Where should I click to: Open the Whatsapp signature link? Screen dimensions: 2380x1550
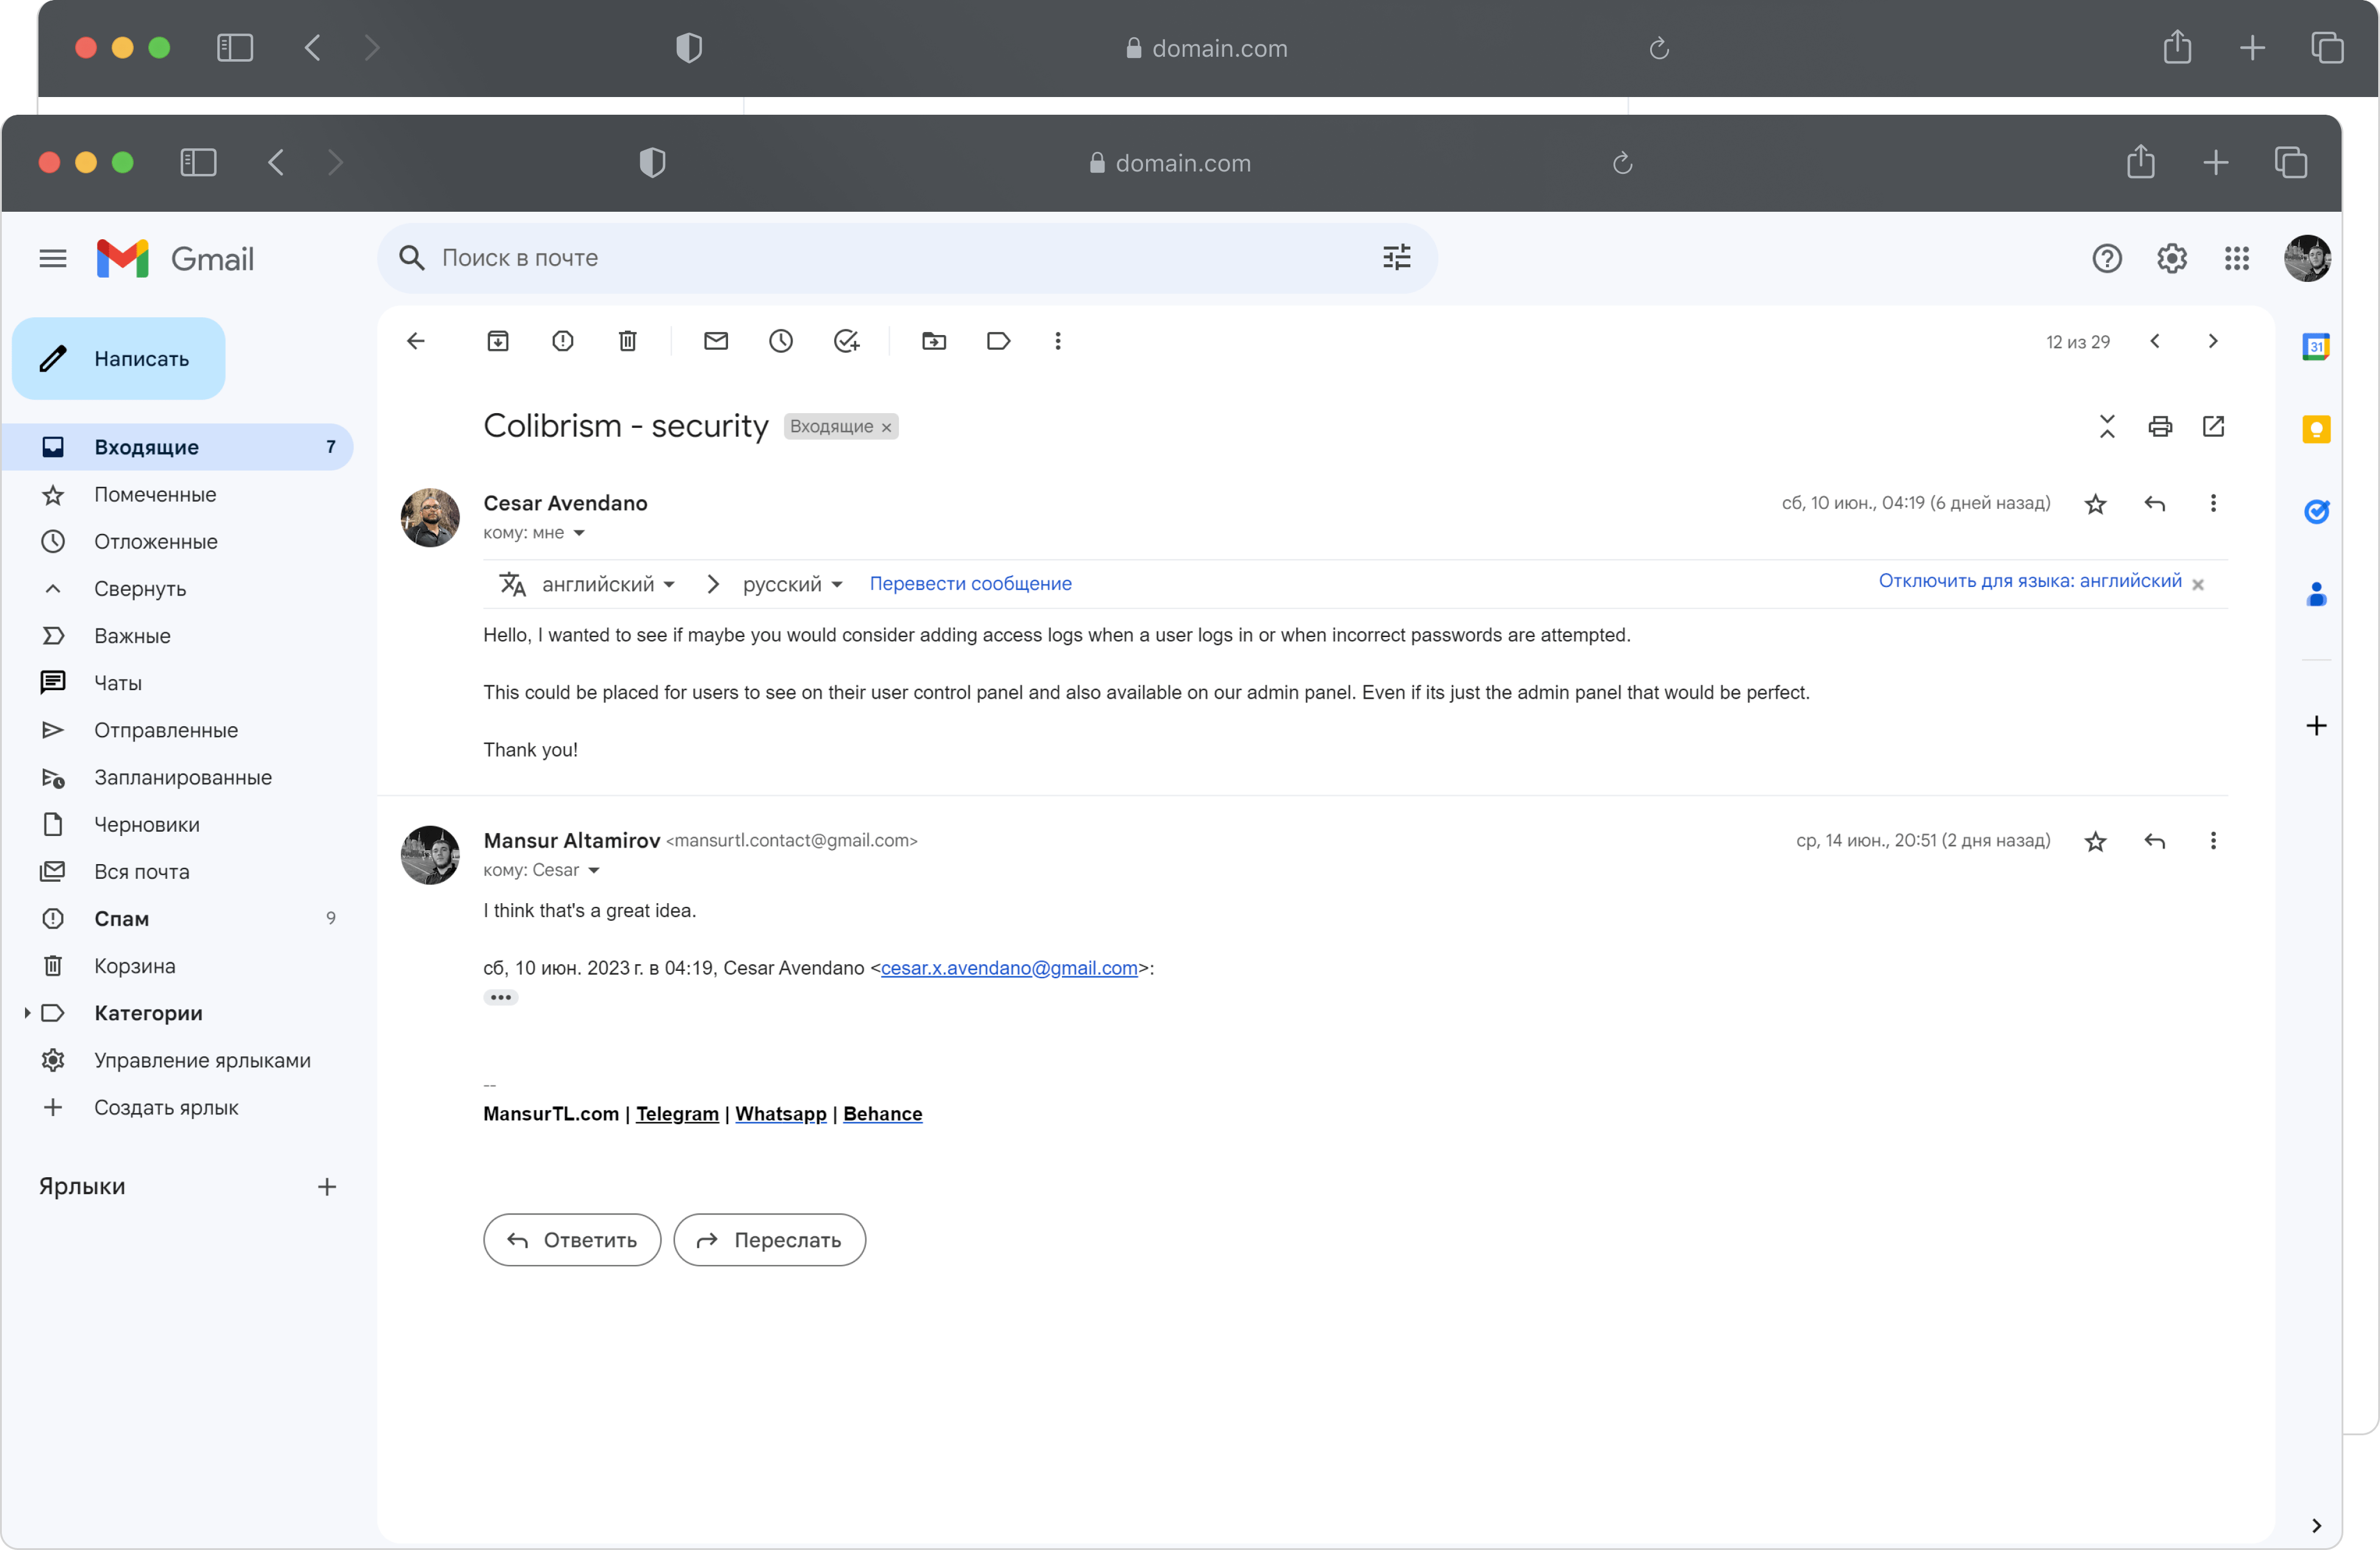coord(781,1114)
